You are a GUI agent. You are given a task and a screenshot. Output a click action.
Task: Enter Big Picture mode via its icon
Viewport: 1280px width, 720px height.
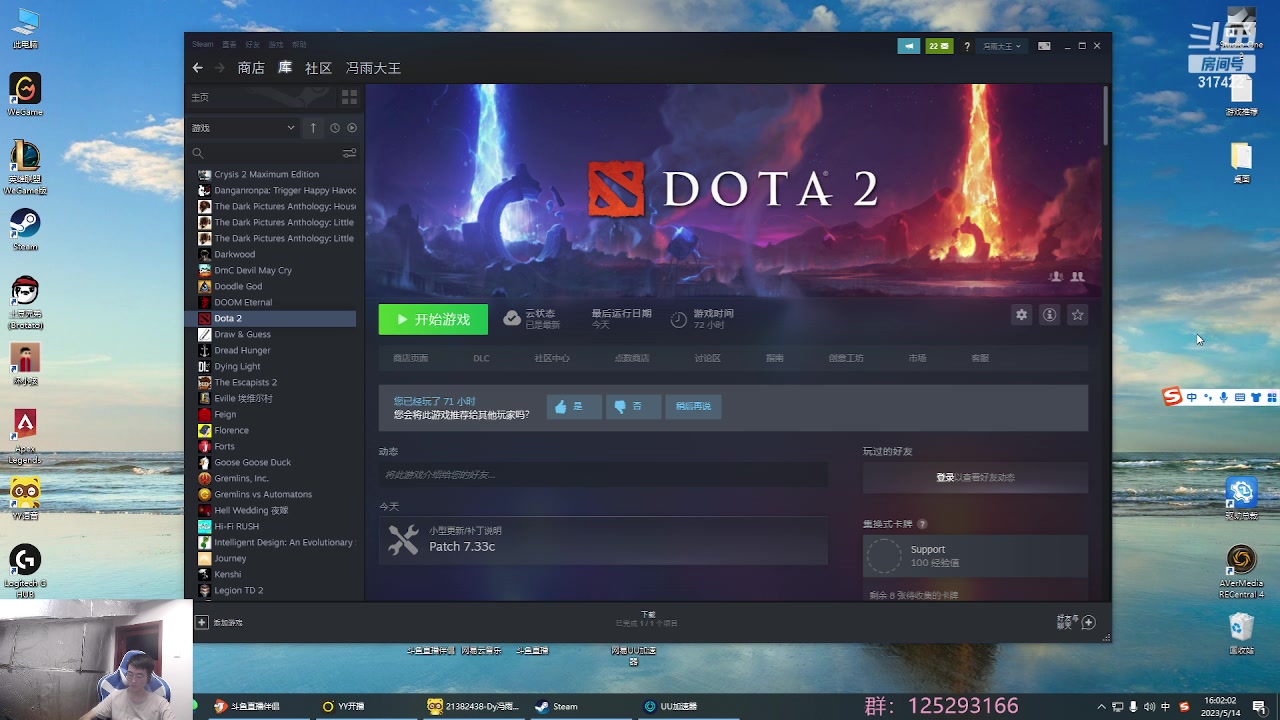(x=1044, y=46)
